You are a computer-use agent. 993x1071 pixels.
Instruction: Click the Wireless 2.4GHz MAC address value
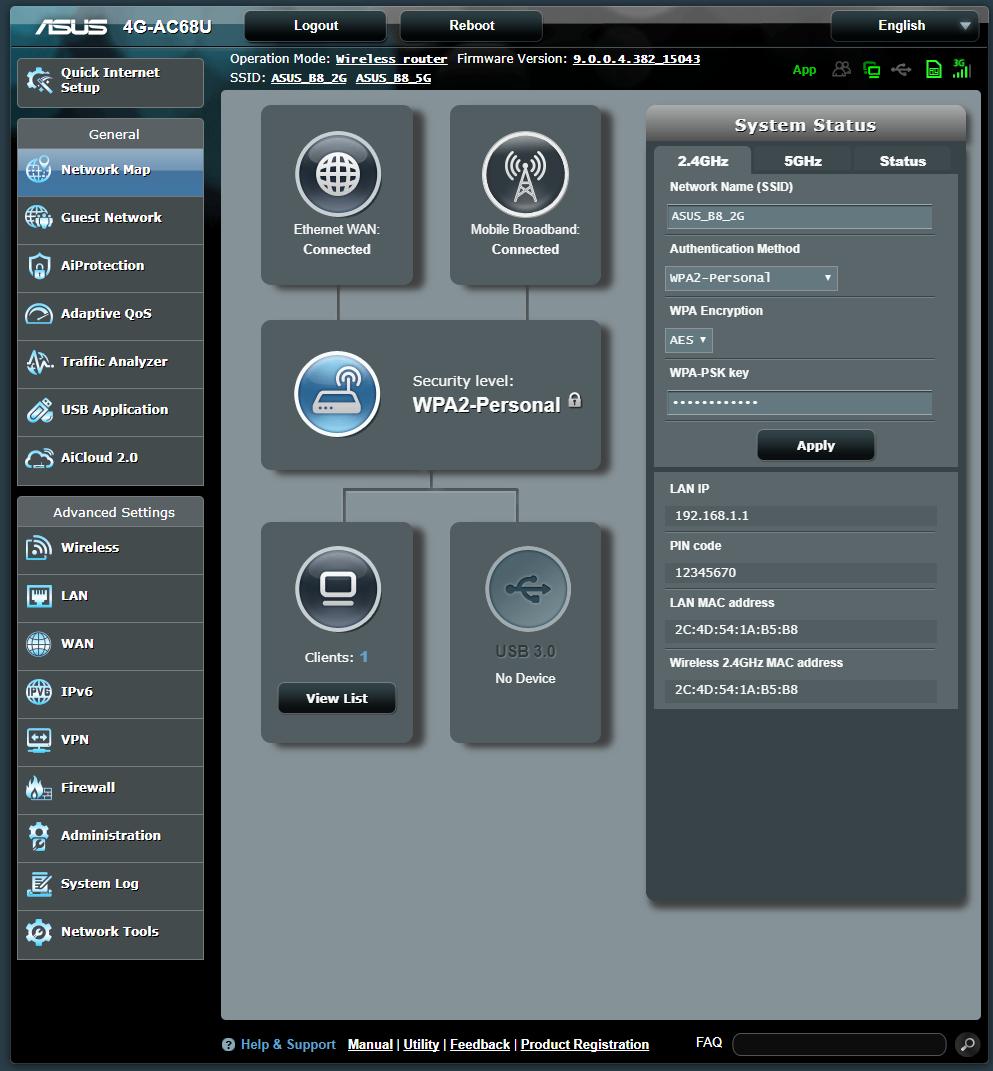tap(736, 690)
